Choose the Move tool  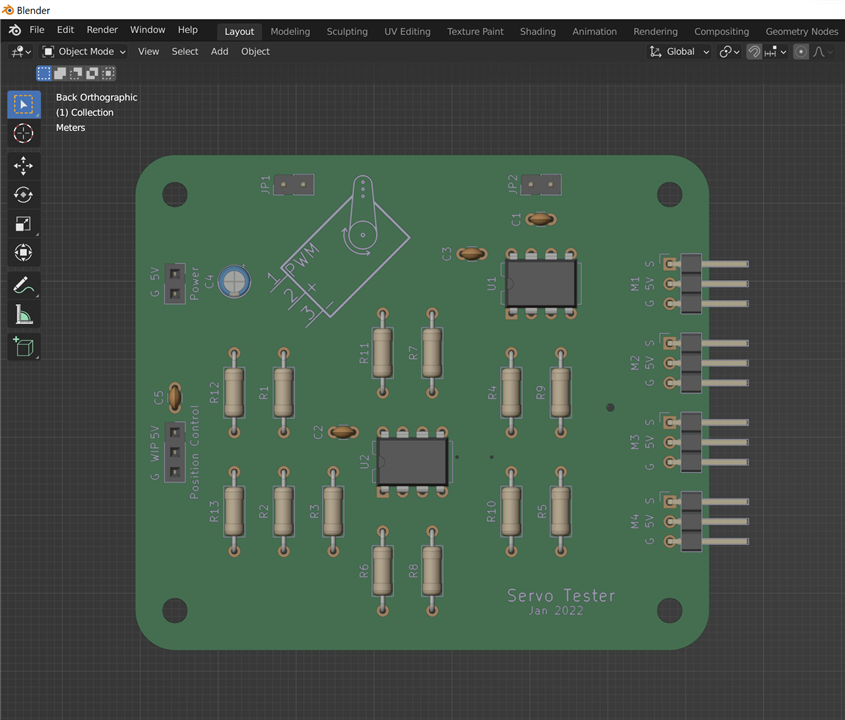pos(24,166)
